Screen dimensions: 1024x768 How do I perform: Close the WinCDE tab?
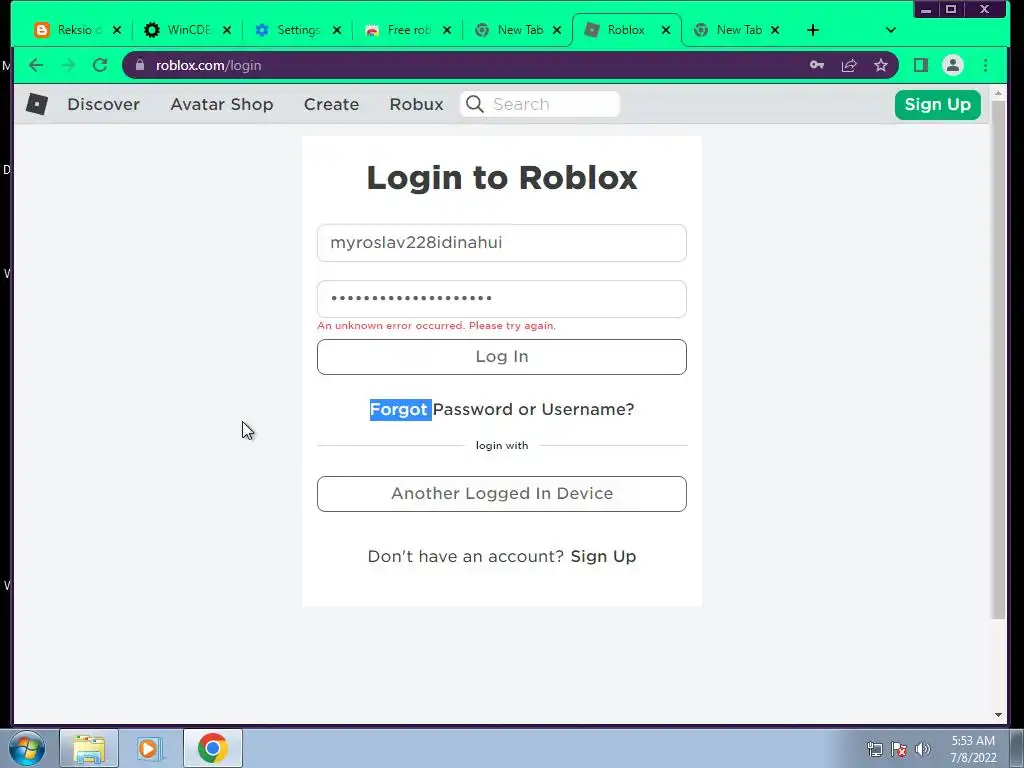click(x=227, y=30)
